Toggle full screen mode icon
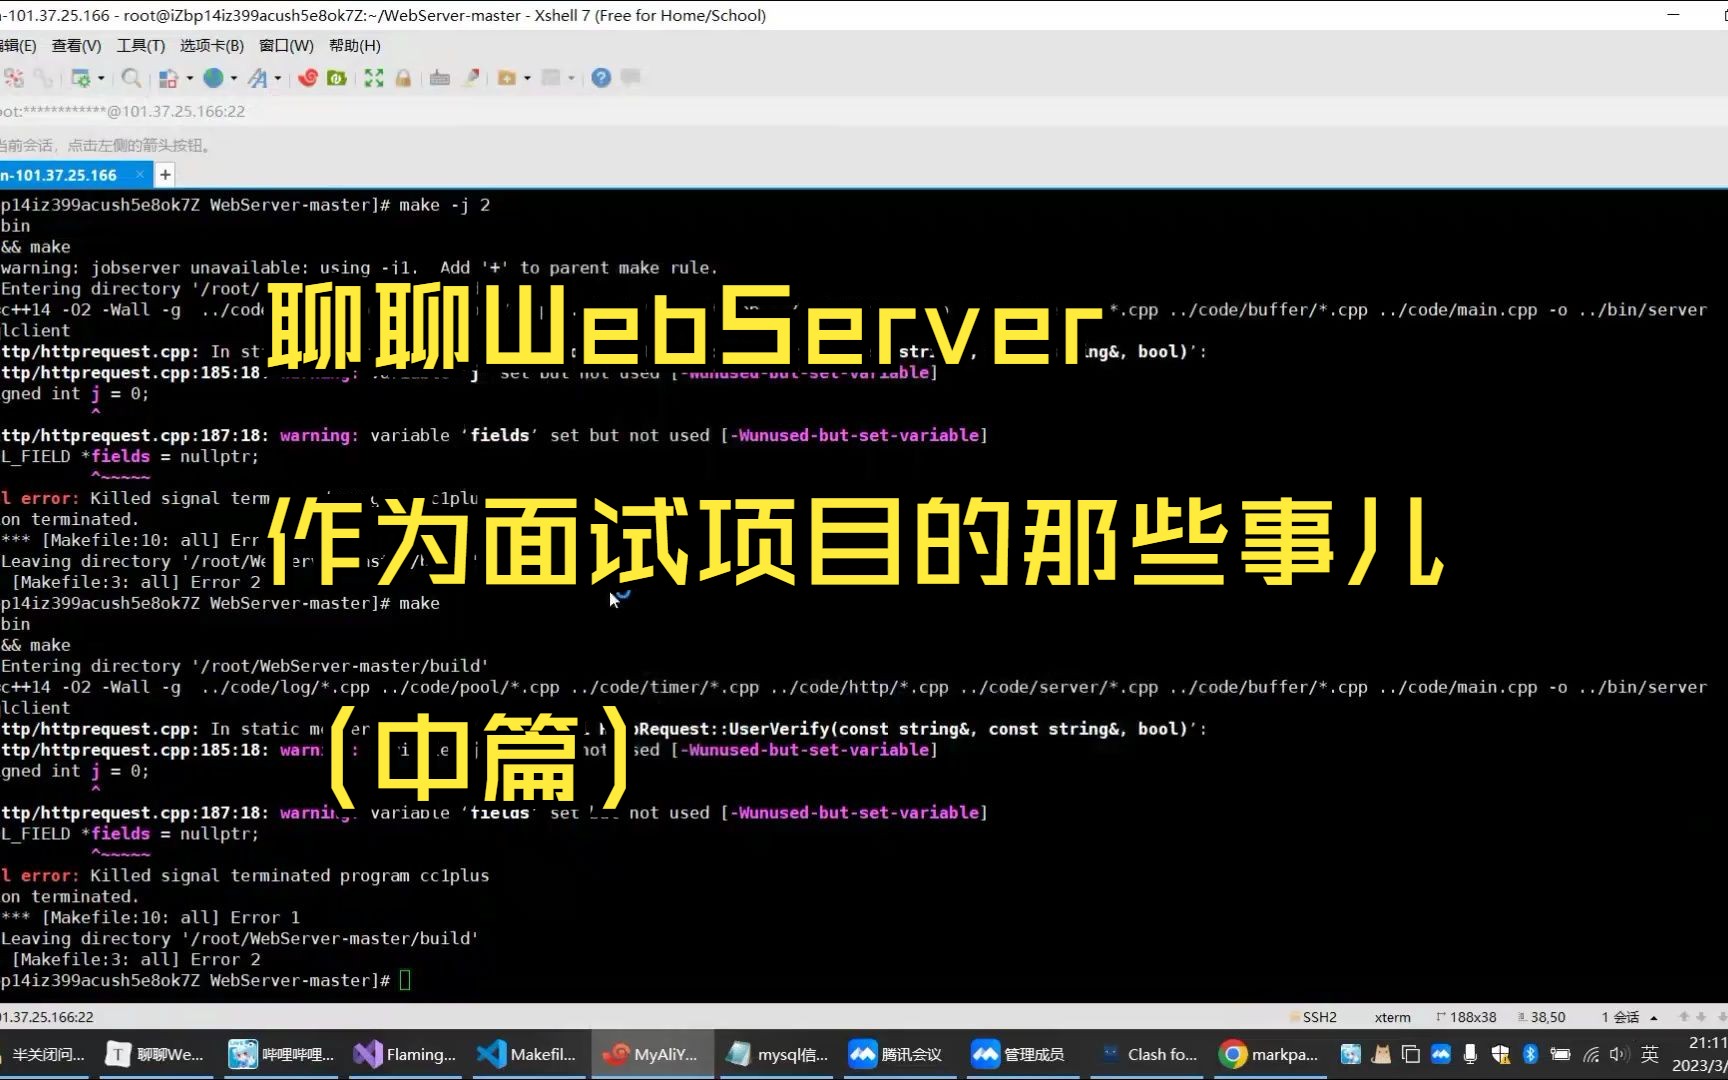Image resolution: width=1728 pixels, height=1080 pixels. point(374,78)
